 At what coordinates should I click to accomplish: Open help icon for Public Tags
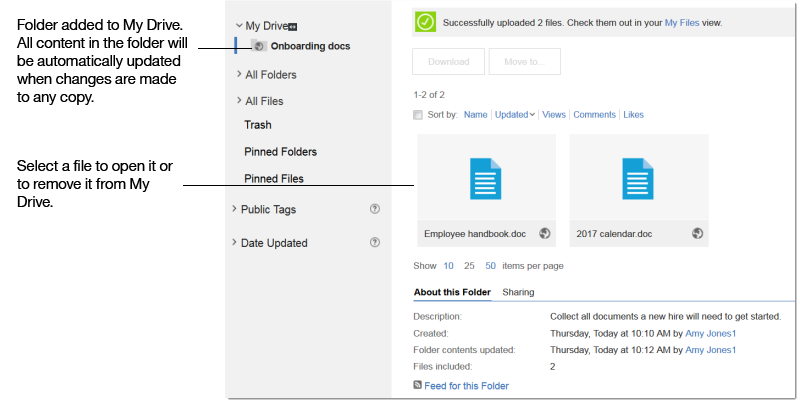(x=375, y=209)
